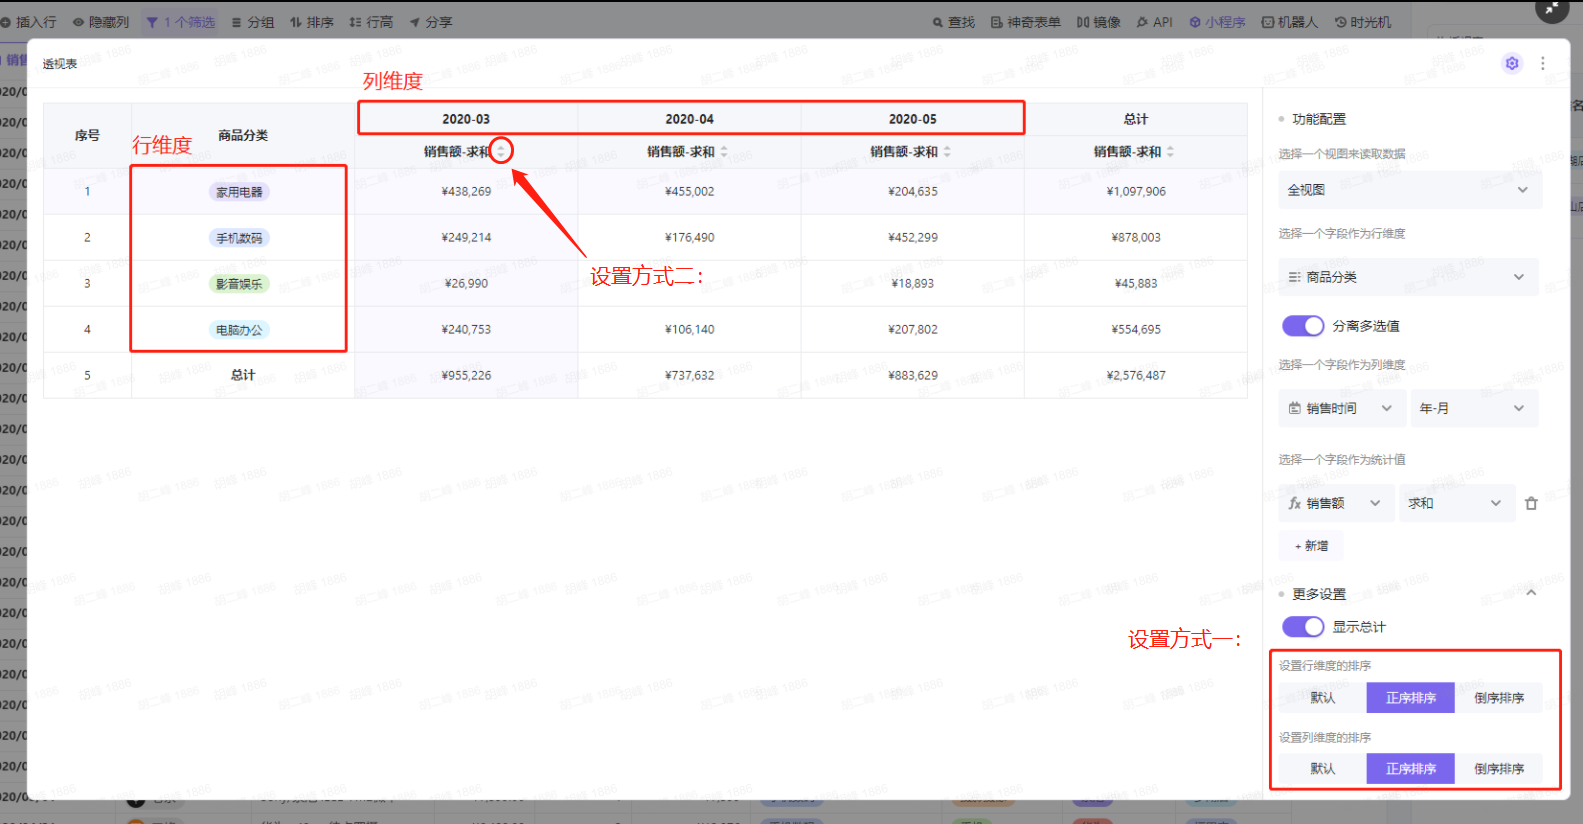Click the Share (分享) toolbar item

pyautogui.click(x=431, y=22)
